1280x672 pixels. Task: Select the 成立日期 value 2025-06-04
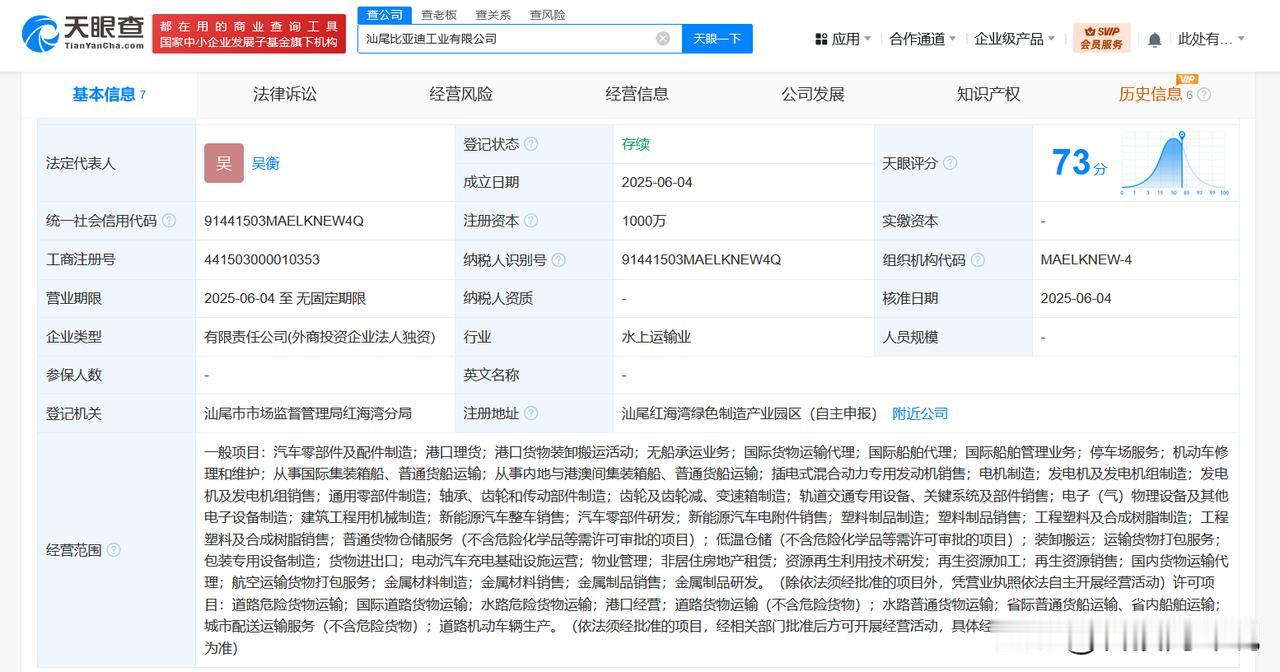(x=657, y=182)
